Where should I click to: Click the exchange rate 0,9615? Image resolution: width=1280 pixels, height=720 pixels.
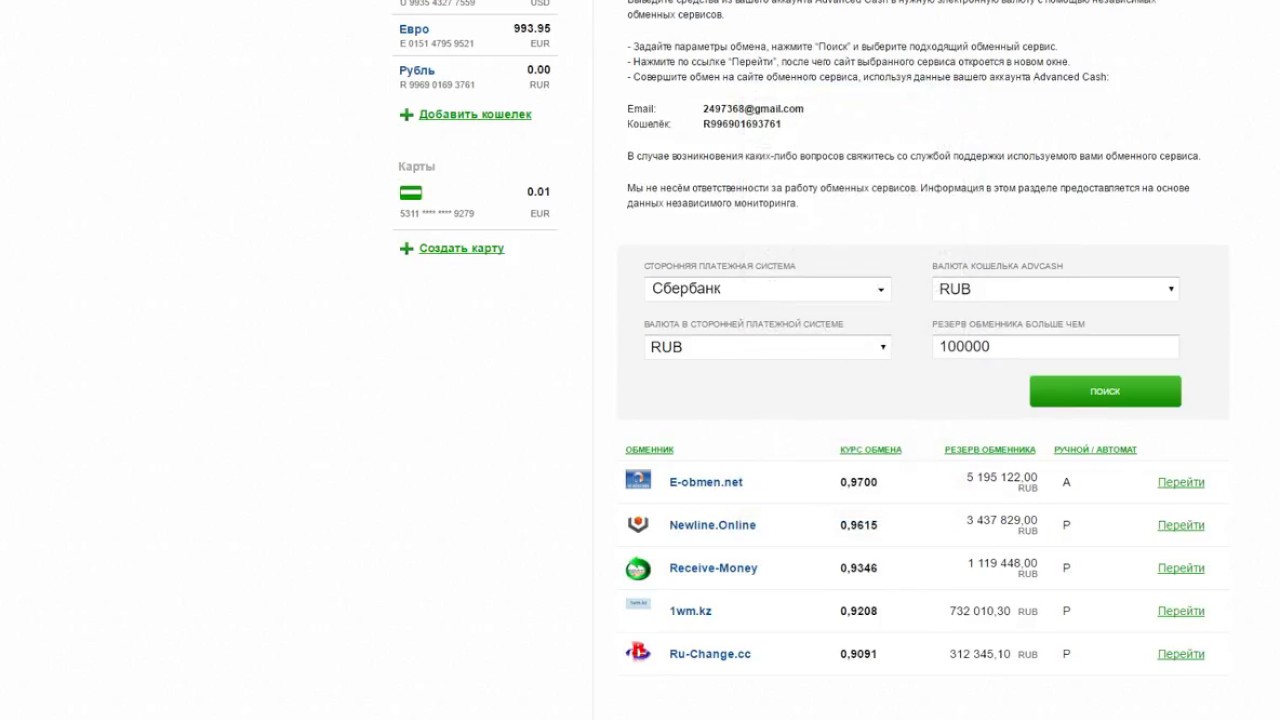(x=858, y=525)
